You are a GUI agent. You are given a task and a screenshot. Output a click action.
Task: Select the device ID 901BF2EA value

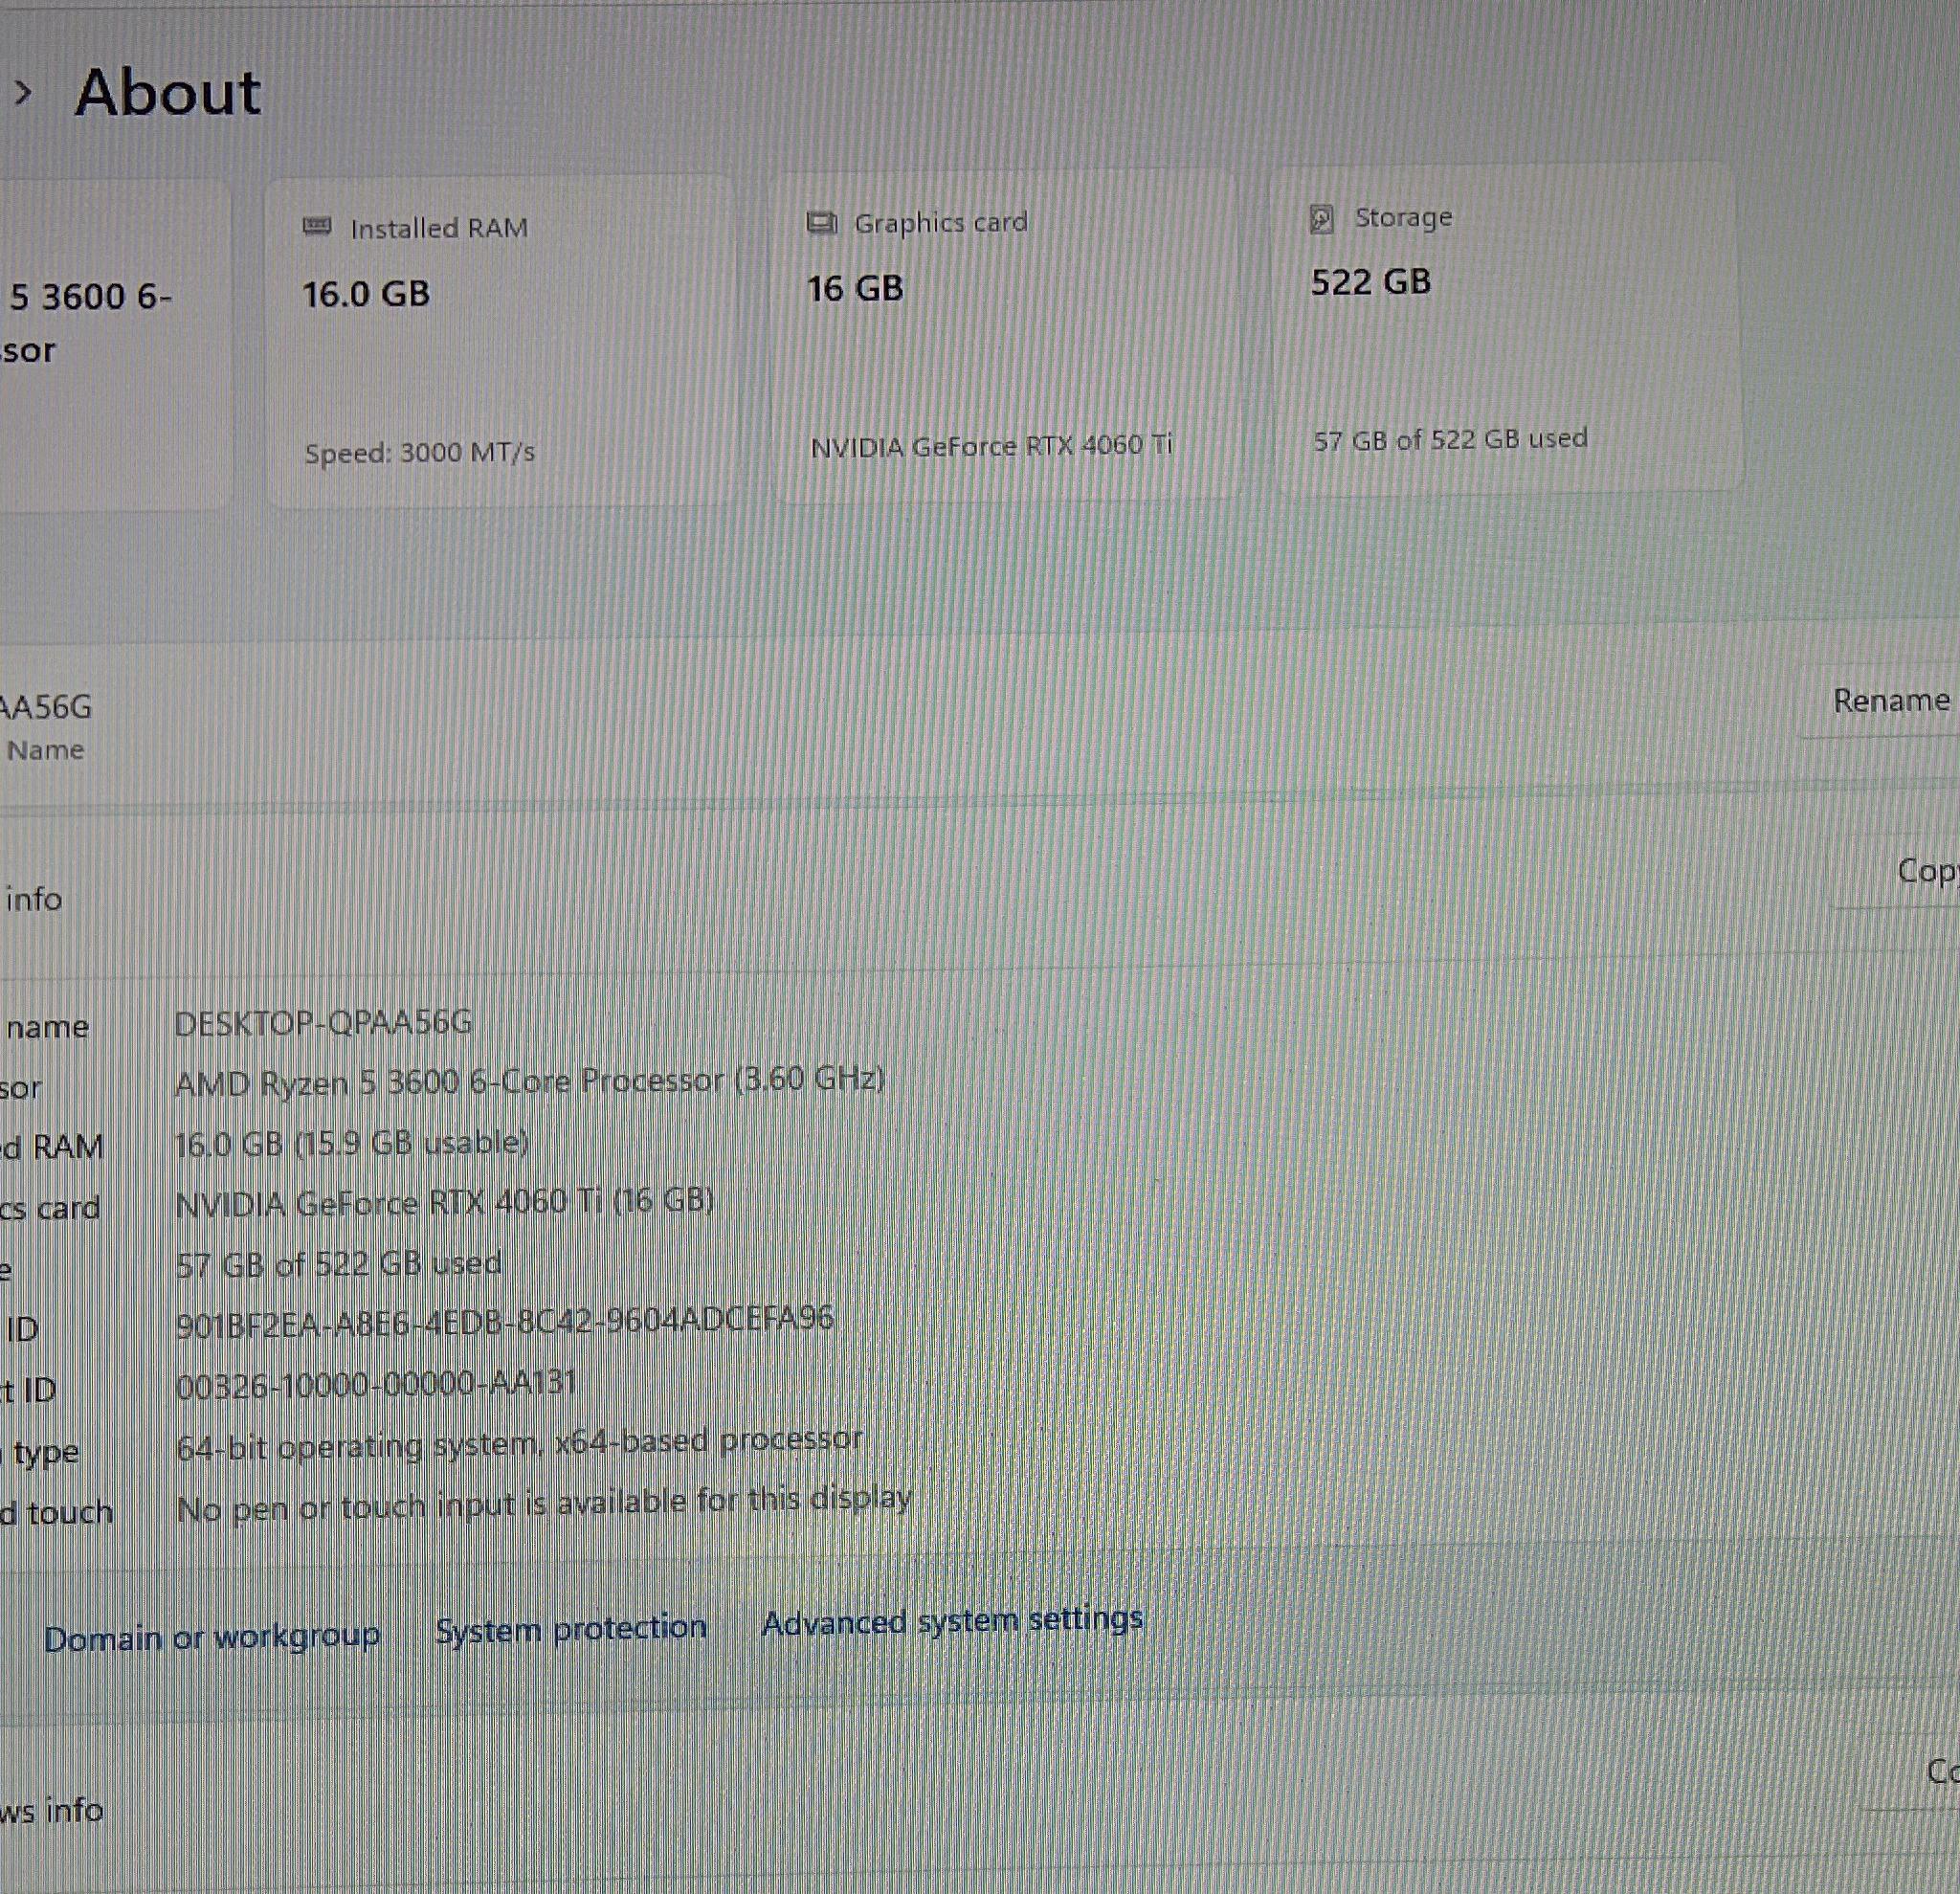click(505, 1321)
